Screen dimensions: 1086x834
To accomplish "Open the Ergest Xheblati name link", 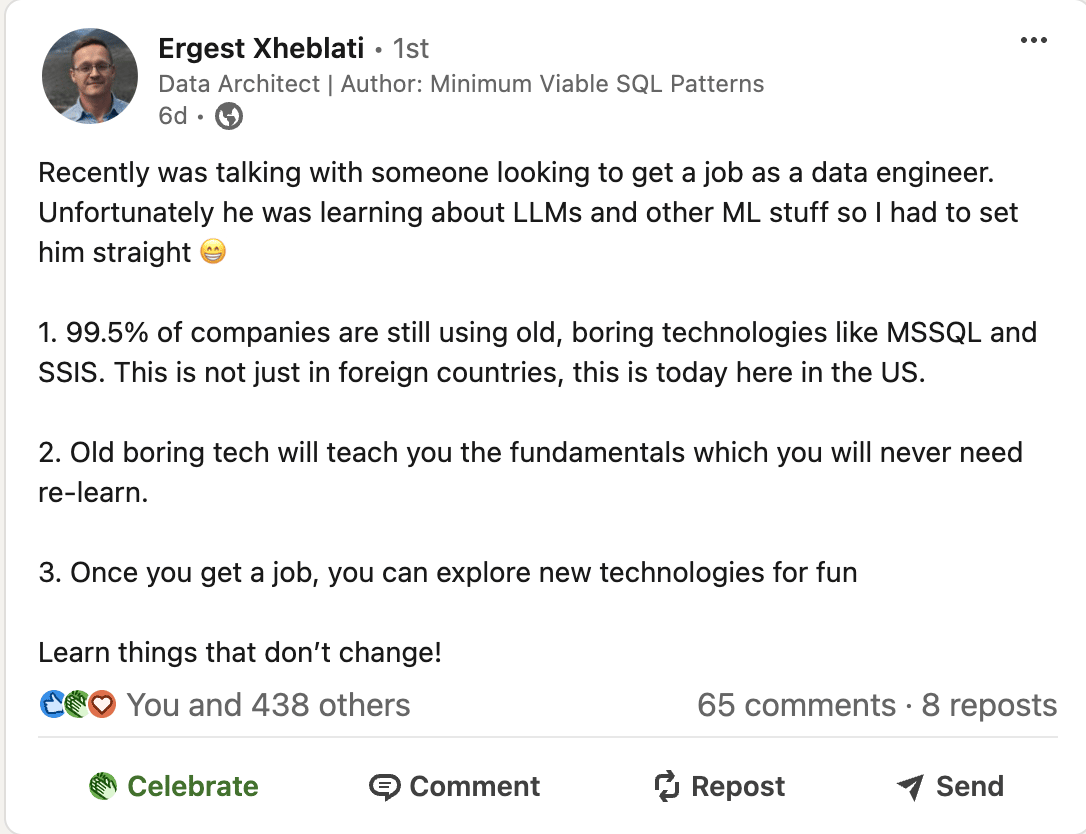I will (x=261, y=48).
